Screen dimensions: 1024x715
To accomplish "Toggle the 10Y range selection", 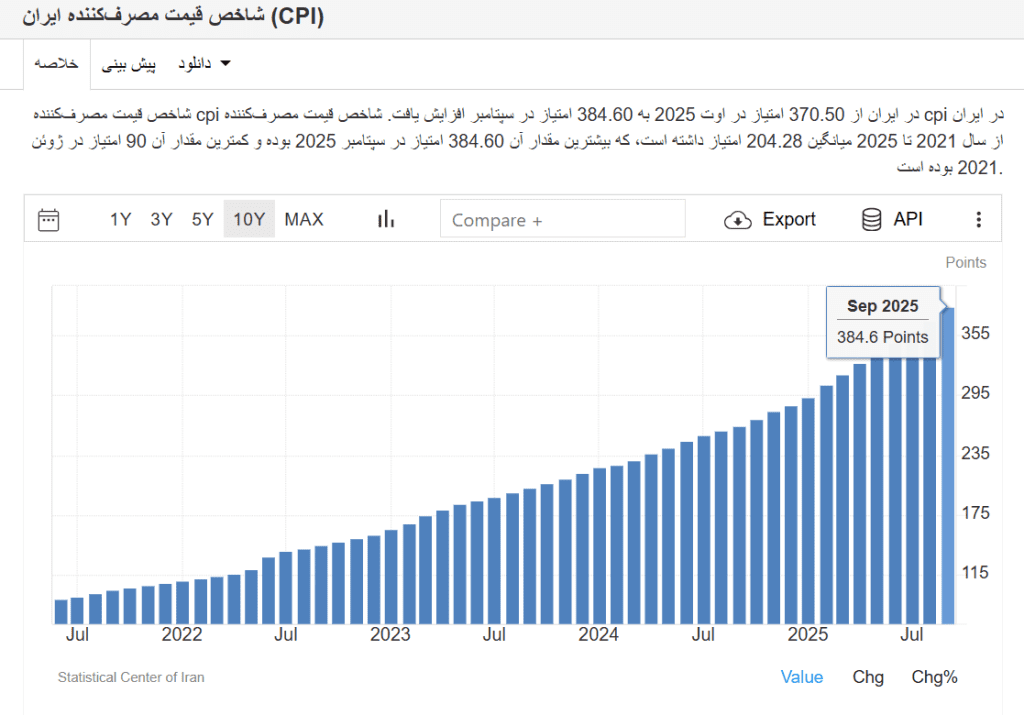I will click(x=248, y=219).
